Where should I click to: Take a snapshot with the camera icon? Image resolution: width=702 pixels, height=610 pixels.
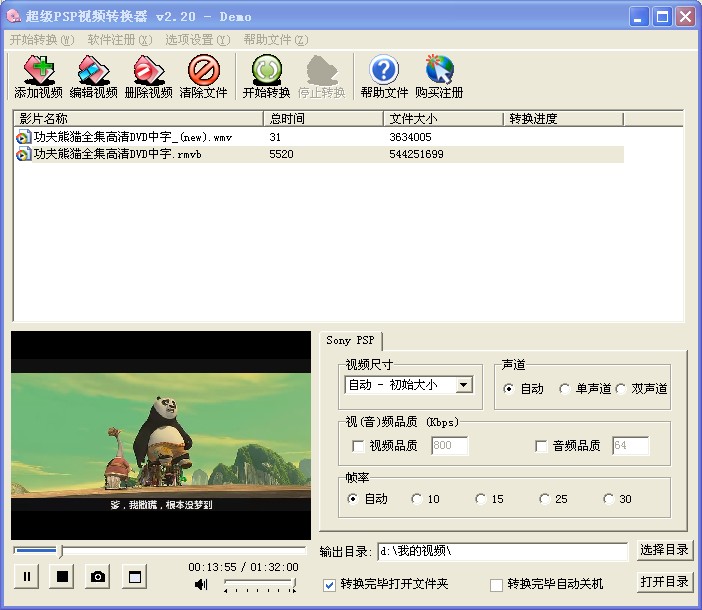click(x=98, y=576)
